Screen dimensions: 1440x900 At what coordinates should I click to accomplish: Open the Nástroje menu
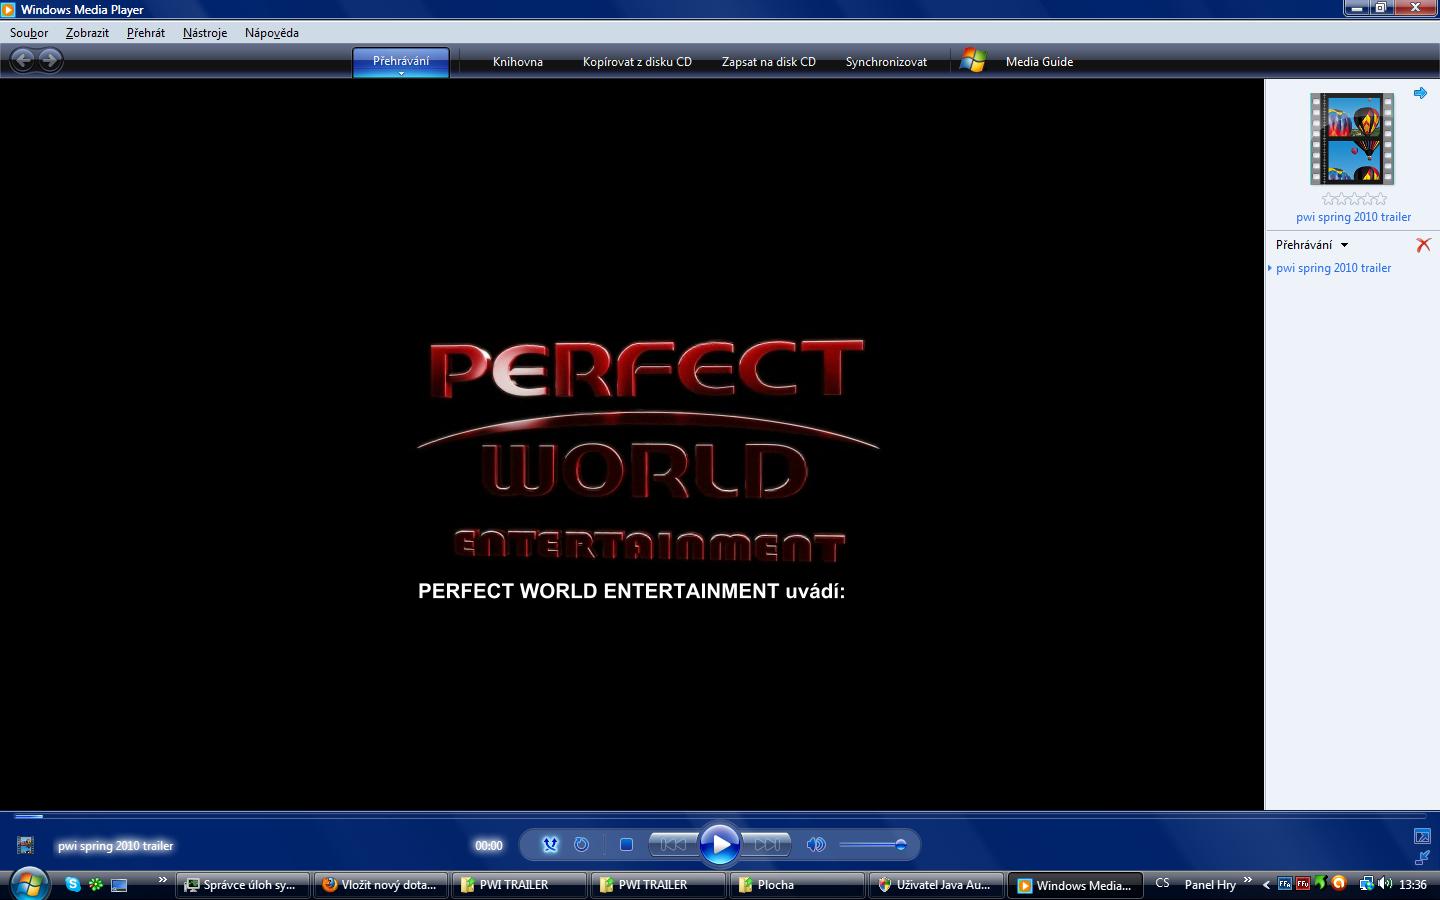point(205,33)
